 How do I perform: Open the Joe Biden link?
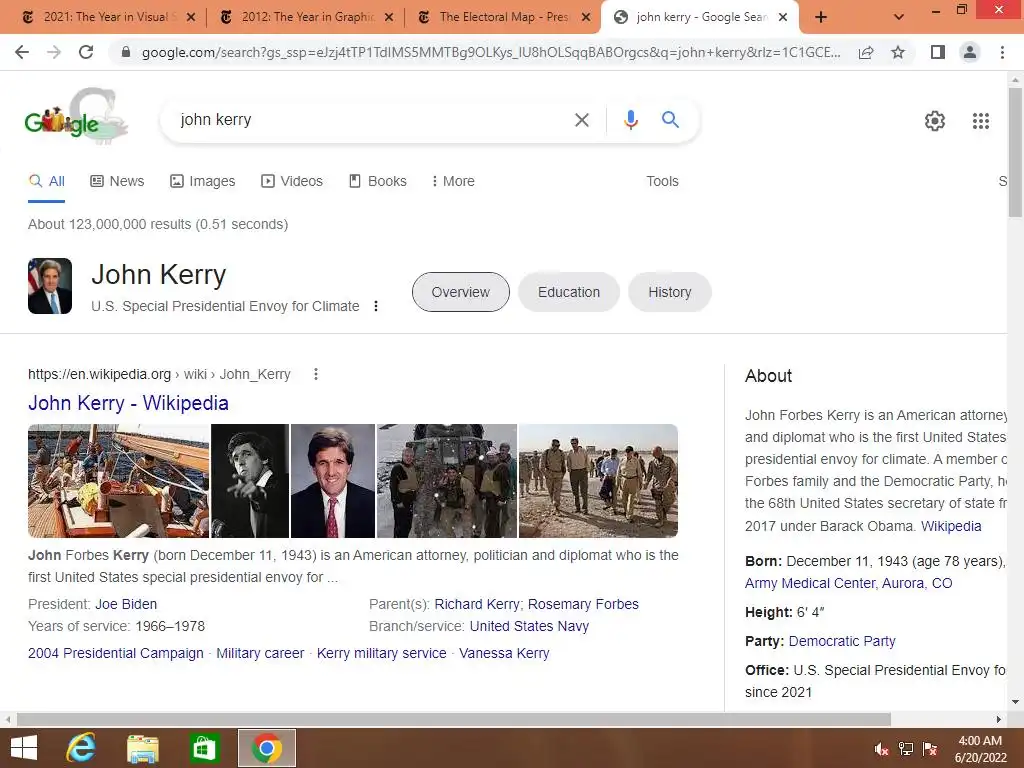click(x=126, y=604)
